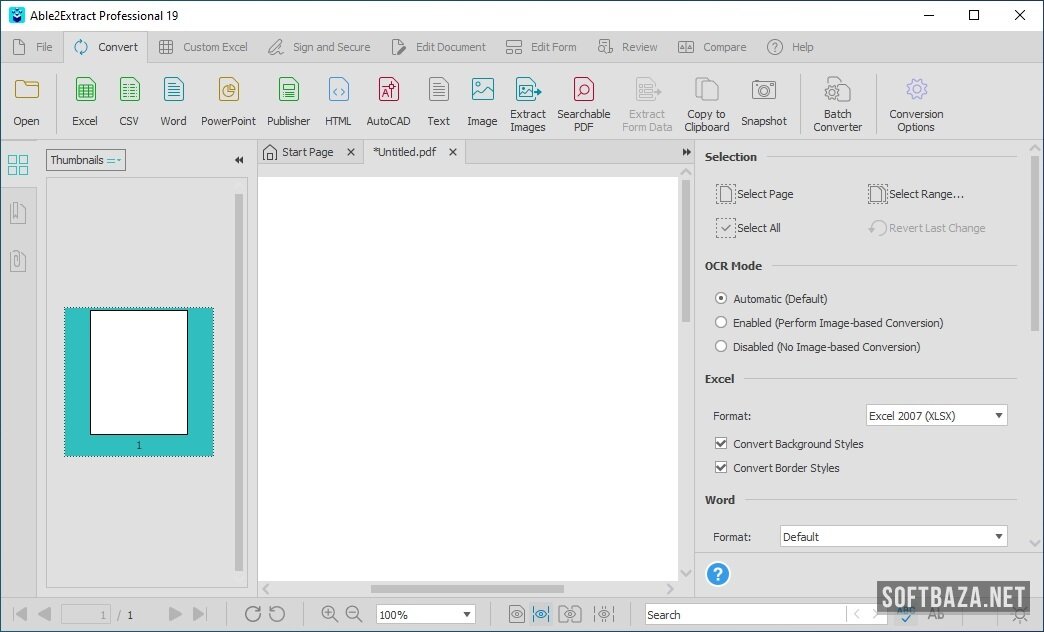Click the Excel conversion icon
This screenshot has height=632, width=1044.
[x=85, y=102]
